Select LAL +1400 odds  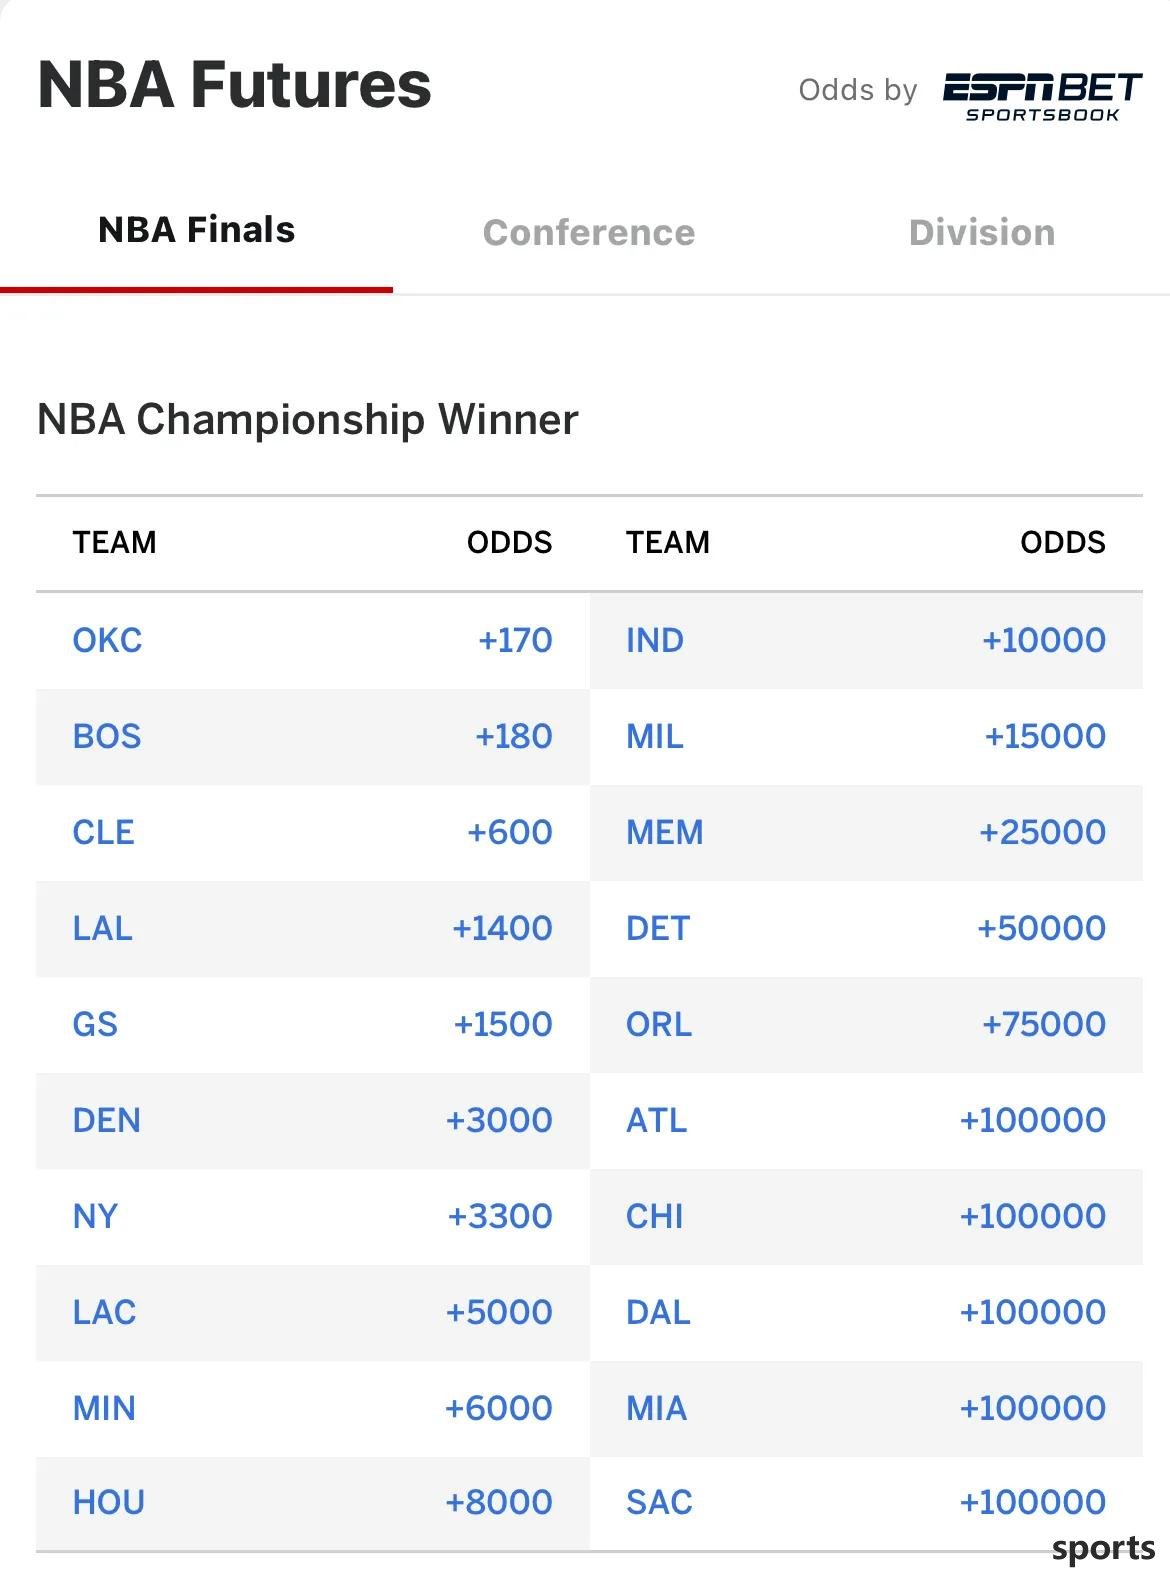click(x=502, y=928)
